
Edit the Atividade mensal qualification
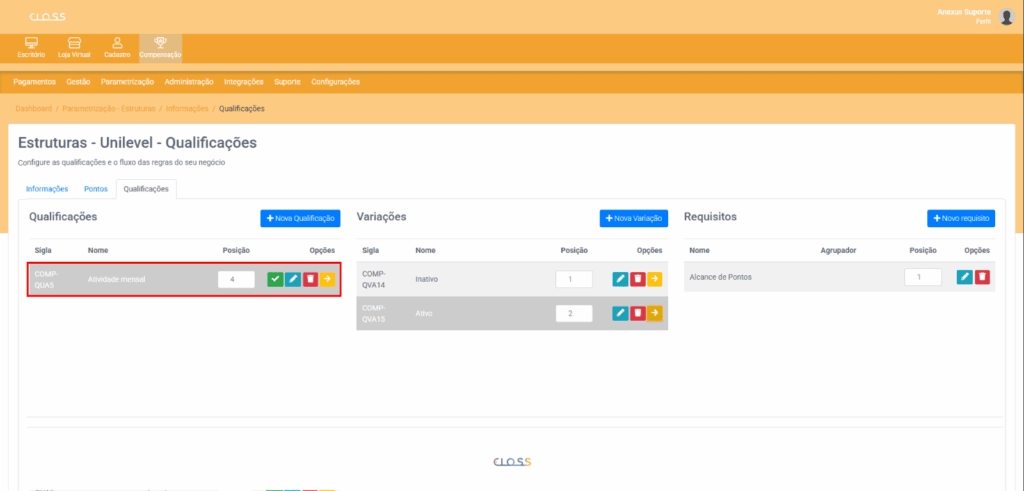(x=293, y=279)
